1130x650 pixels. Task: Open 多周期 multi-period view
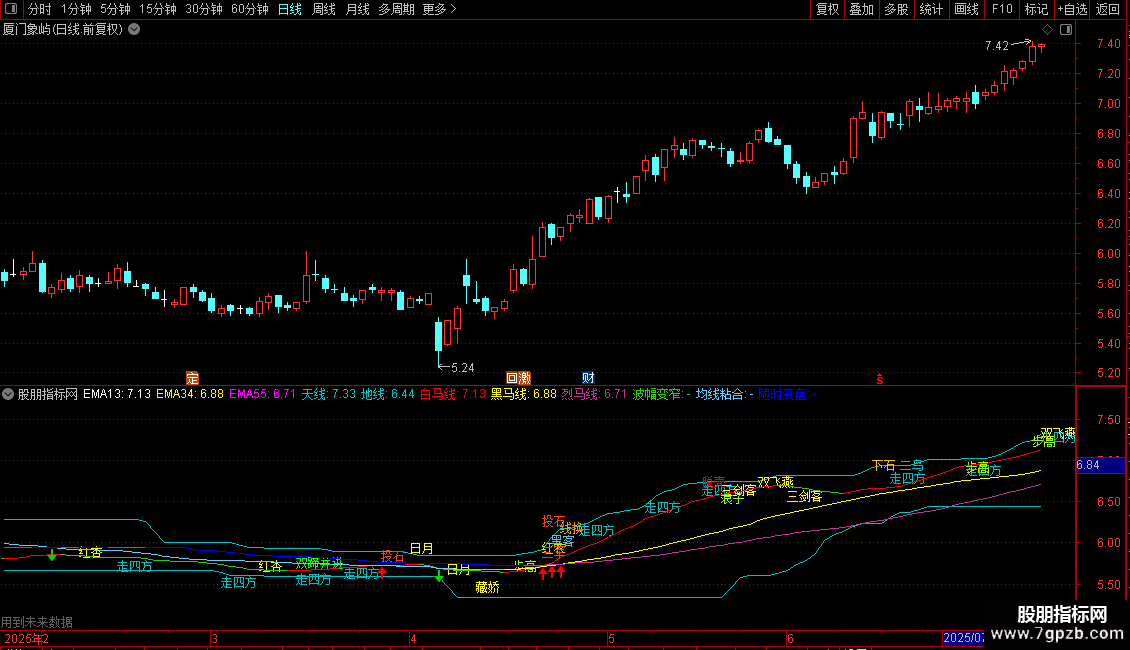(396, 9)
